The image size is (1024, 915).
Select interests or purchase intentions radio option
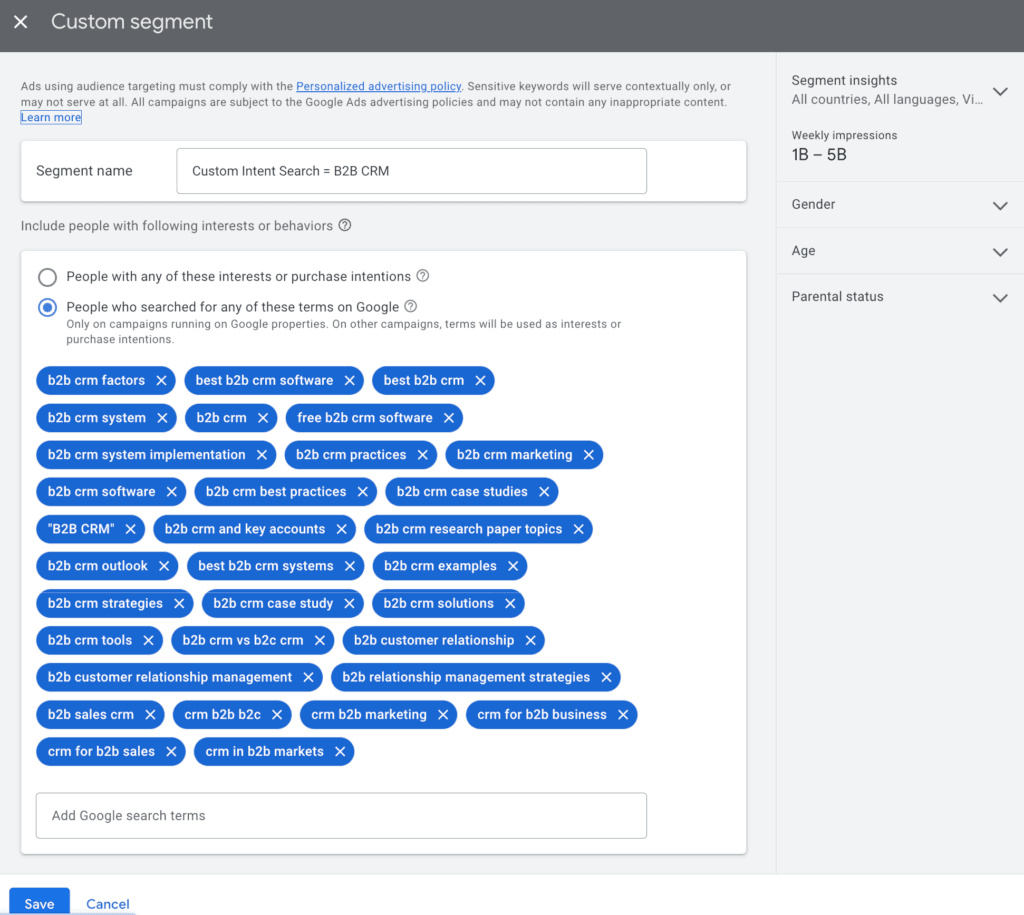pos(47,277)
